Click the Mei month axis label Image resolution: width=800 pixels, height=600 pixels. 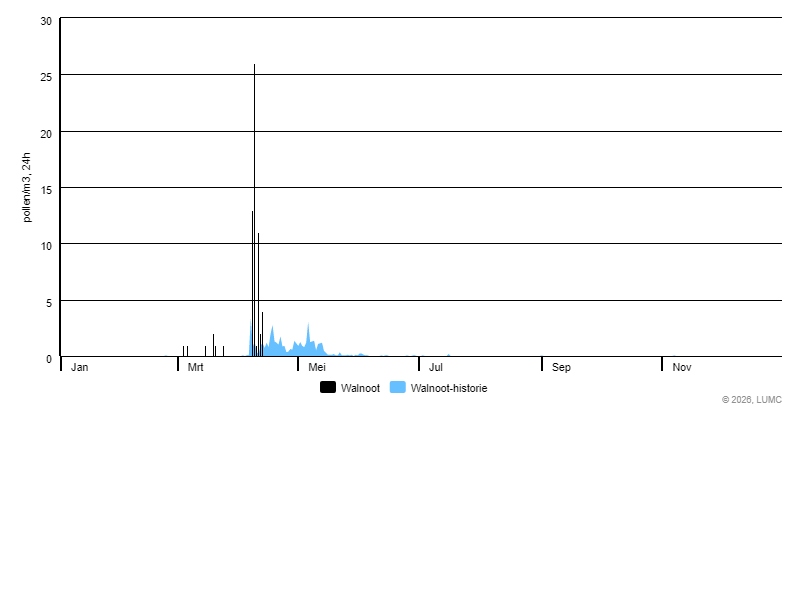coord(317,368)
